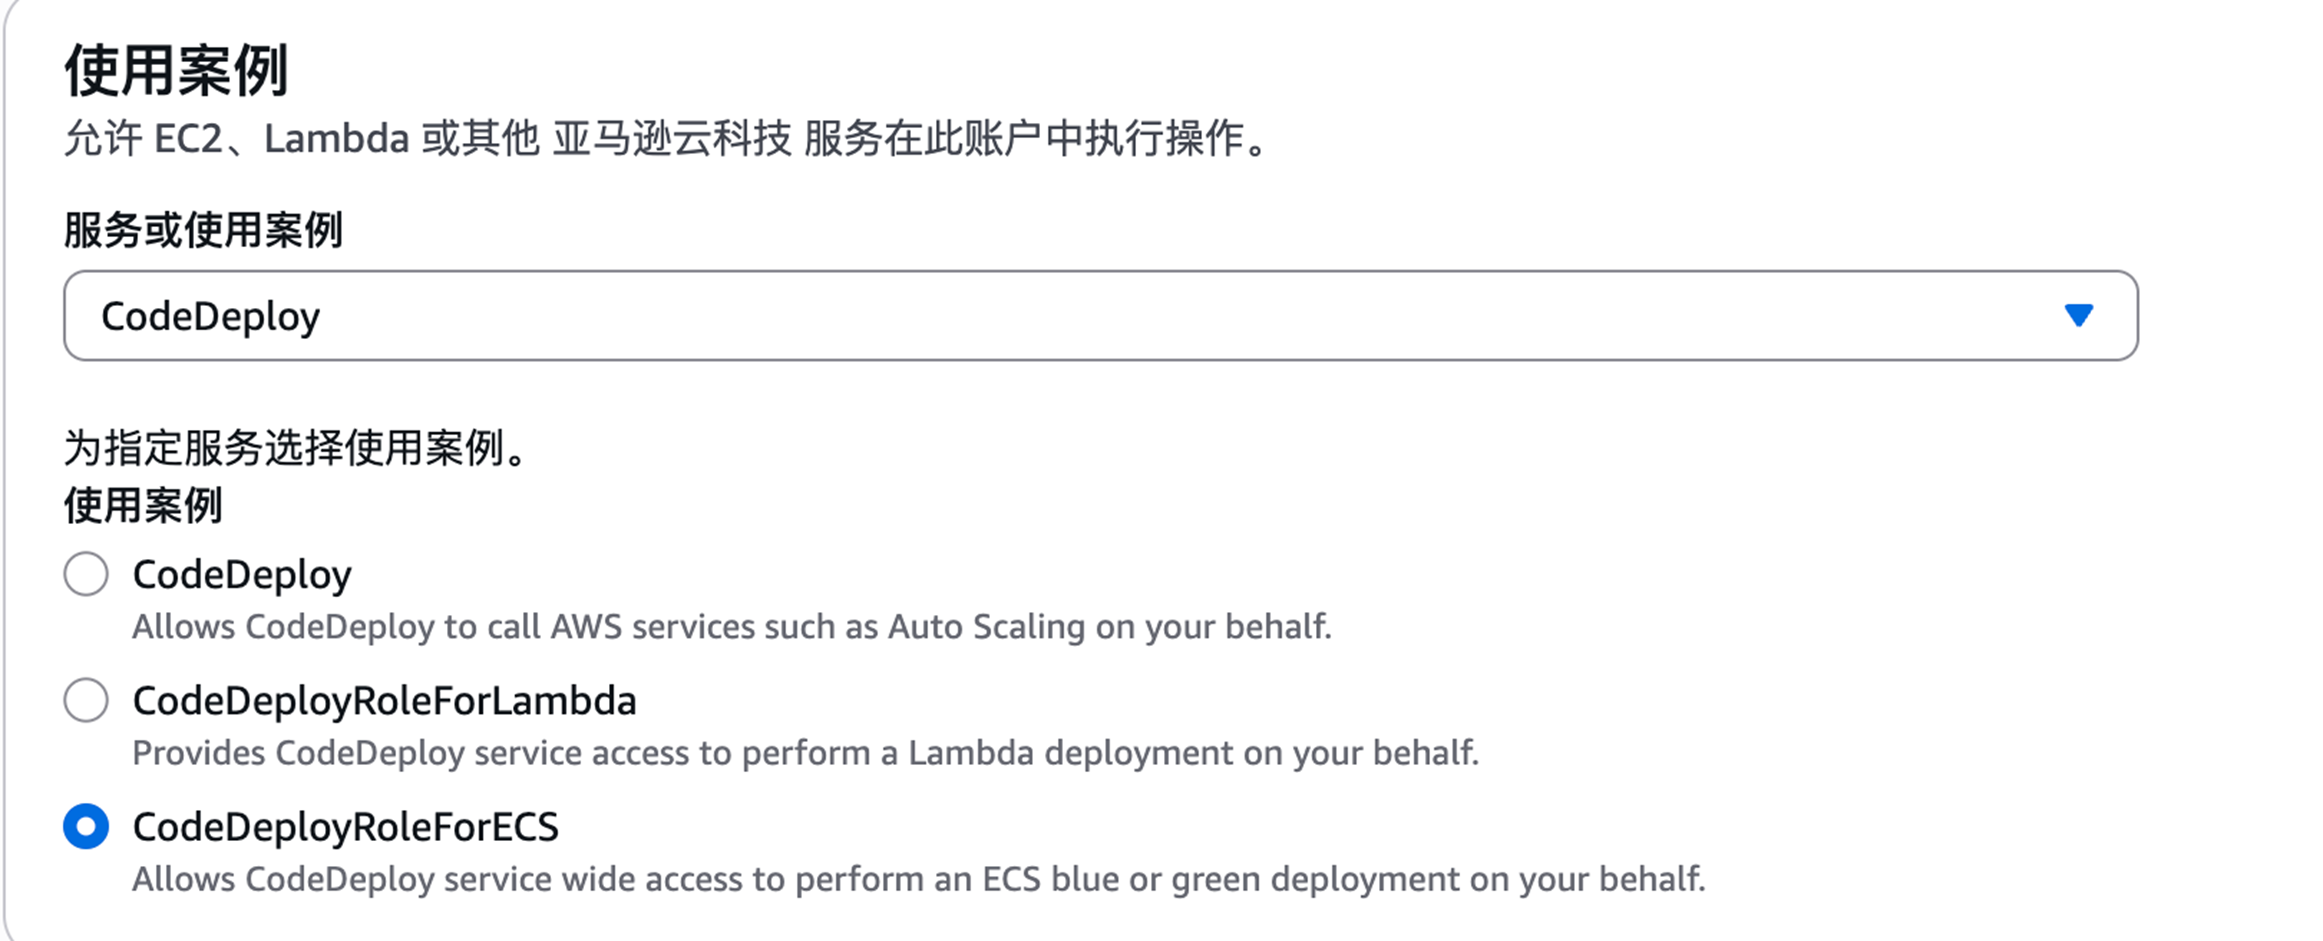Click the ECS blue or green deployment description
The image size is (2323, 941).
(x=918, y=879)
